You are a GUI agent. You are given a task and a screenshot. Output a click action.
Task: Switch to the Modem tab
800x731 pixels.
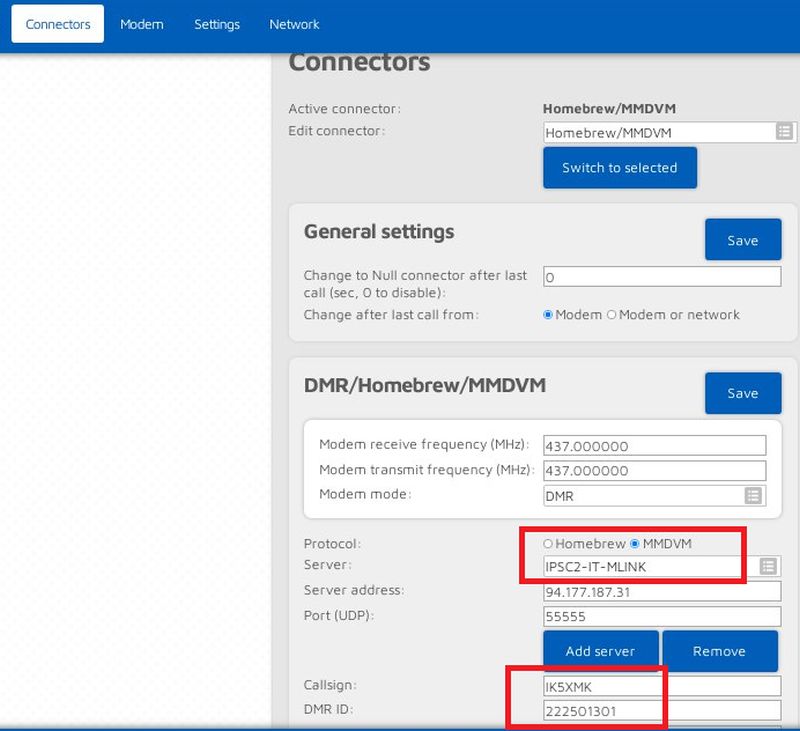[142, 24]
